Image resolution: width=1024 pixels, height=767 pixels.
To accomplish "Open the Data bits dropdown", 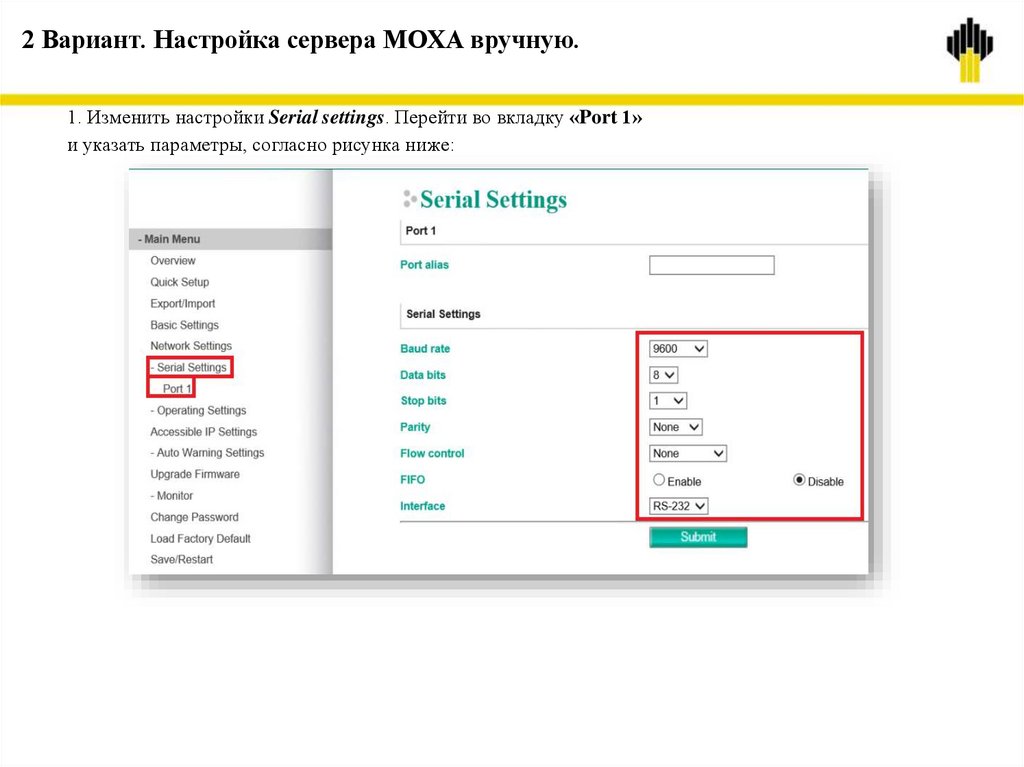I will [x=662, y=374].
